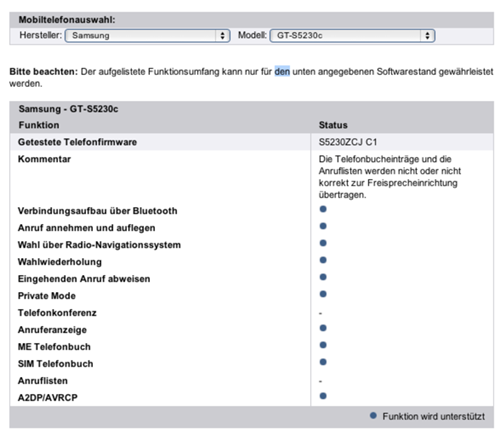Click the blue dot for Verbindungsaufbau über Bluetooth
This screenshot has width=500, height=446.
[x=323, y=209]
